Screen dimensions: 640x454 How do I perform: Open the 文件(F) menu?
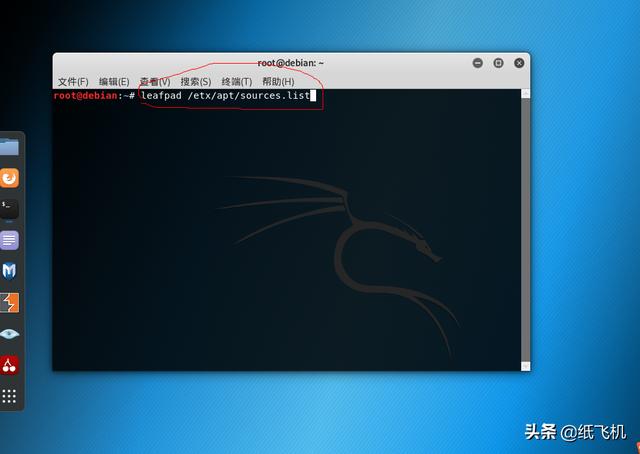(x=73, y=82)
